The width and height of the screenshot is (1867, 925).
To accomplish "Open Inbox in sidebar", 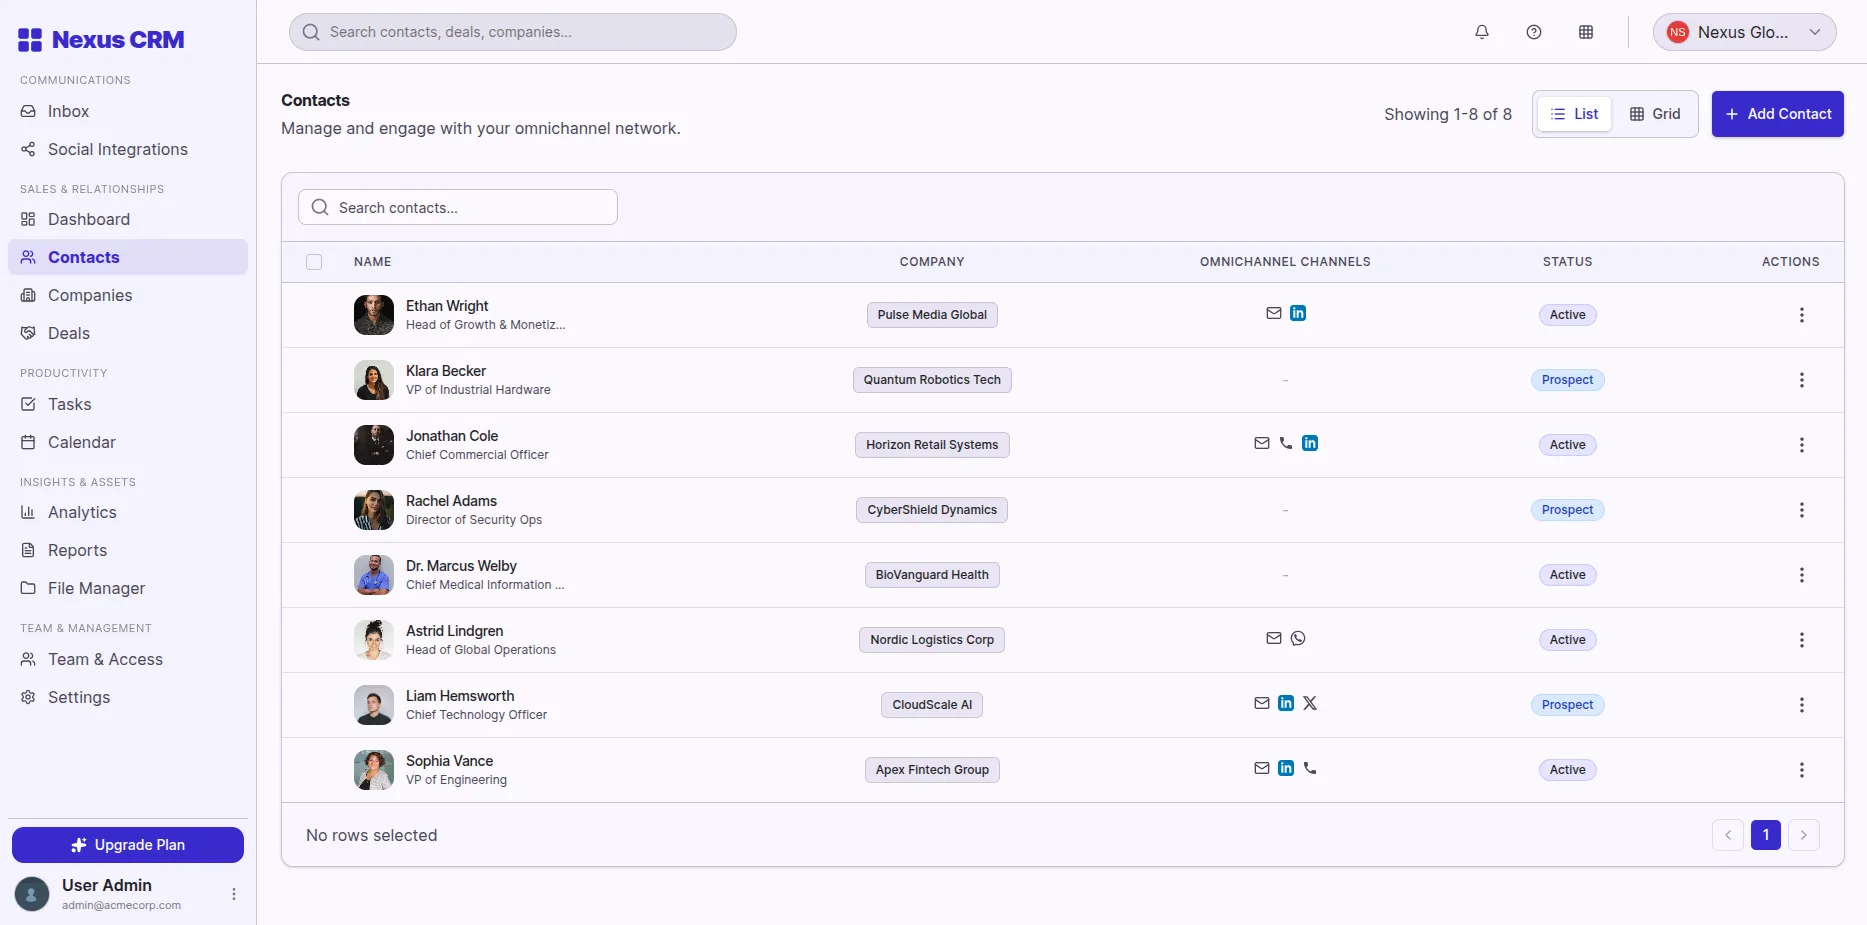I will pos(128,111).
